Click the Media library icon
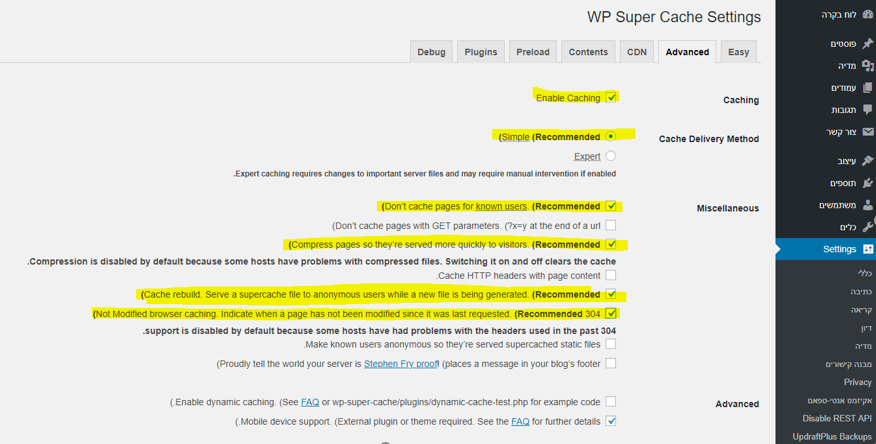Viewport: 876px width, 444px height. coord(868,66)
